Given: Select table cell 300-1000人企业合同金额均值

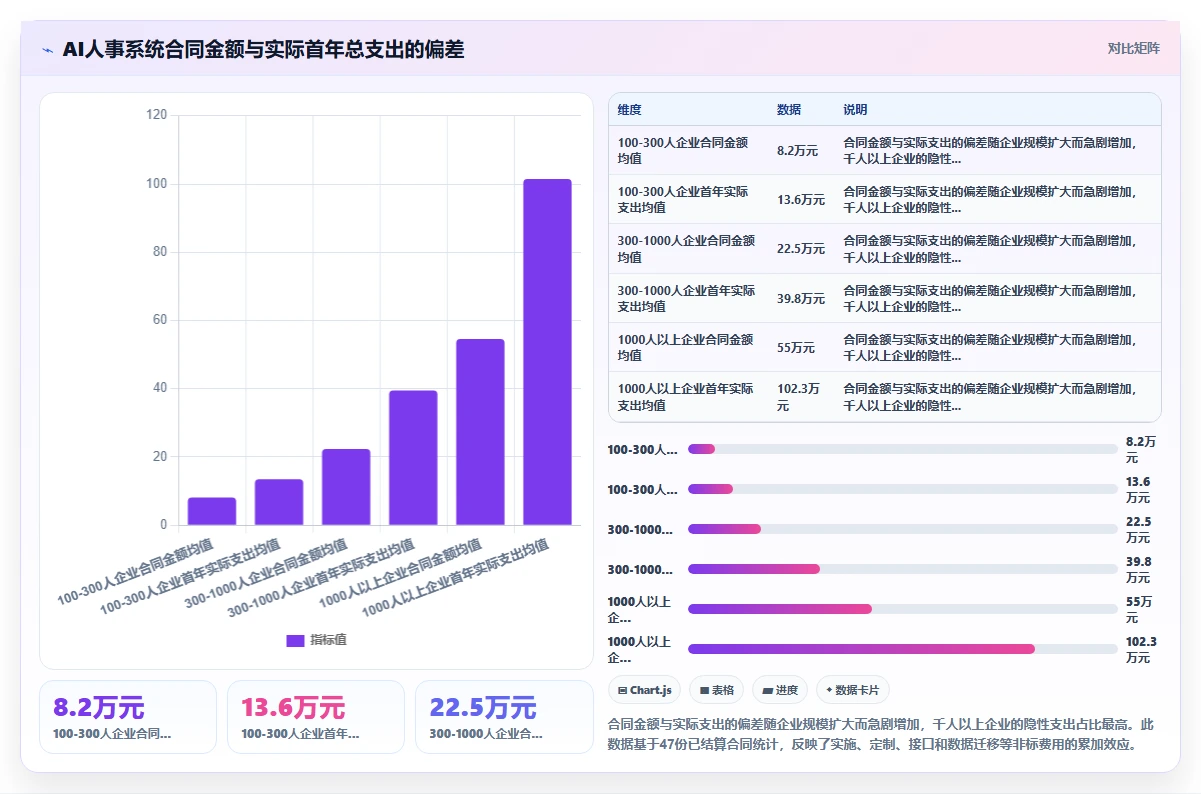Looking at the screenshot, I should coord(686,249).
